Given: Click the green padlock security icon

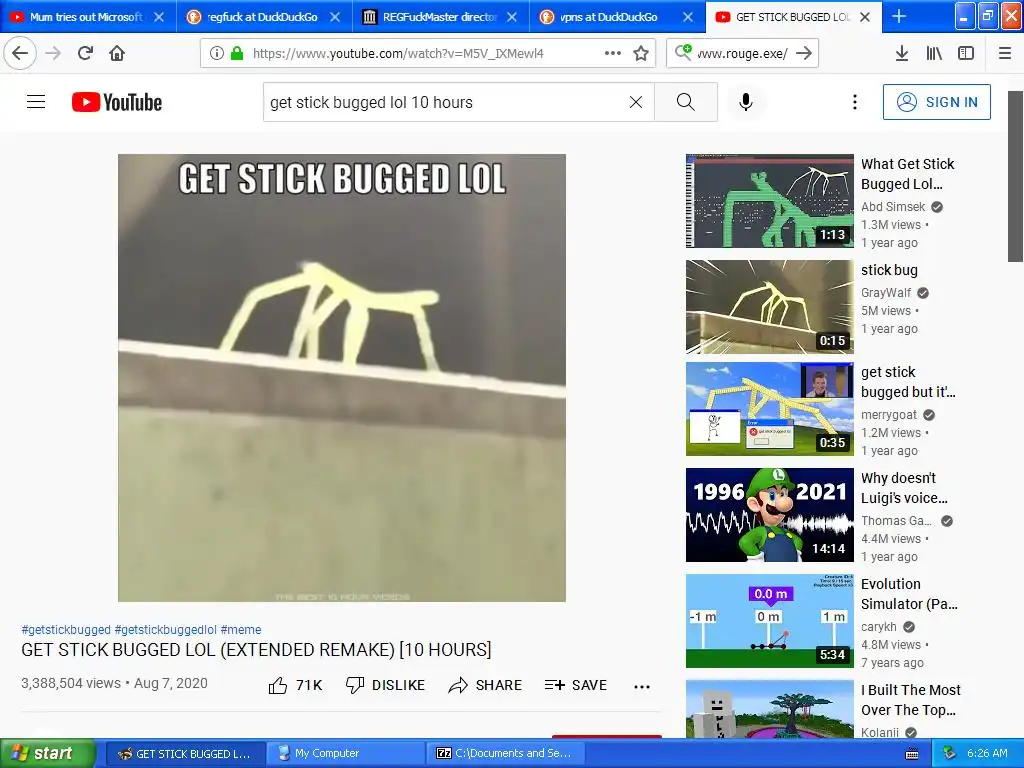Looking at the screenshot, I should (237, 53).
